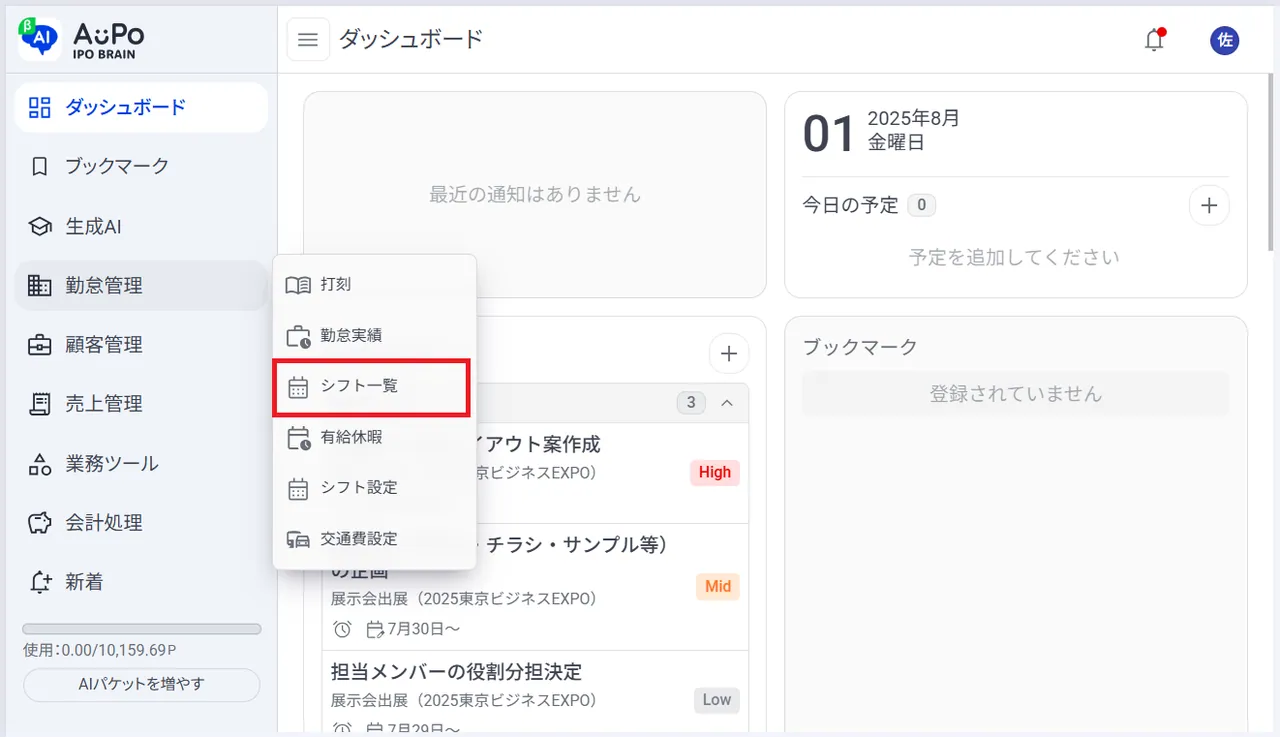Open 売上管理 in the sidebar
The image size is (1280, 737).
coord(141,404)
